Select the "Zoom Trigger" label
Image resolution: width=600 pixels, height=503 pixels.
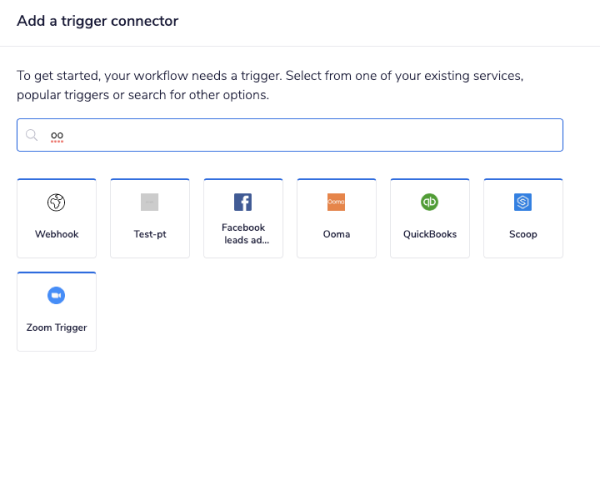57,327
